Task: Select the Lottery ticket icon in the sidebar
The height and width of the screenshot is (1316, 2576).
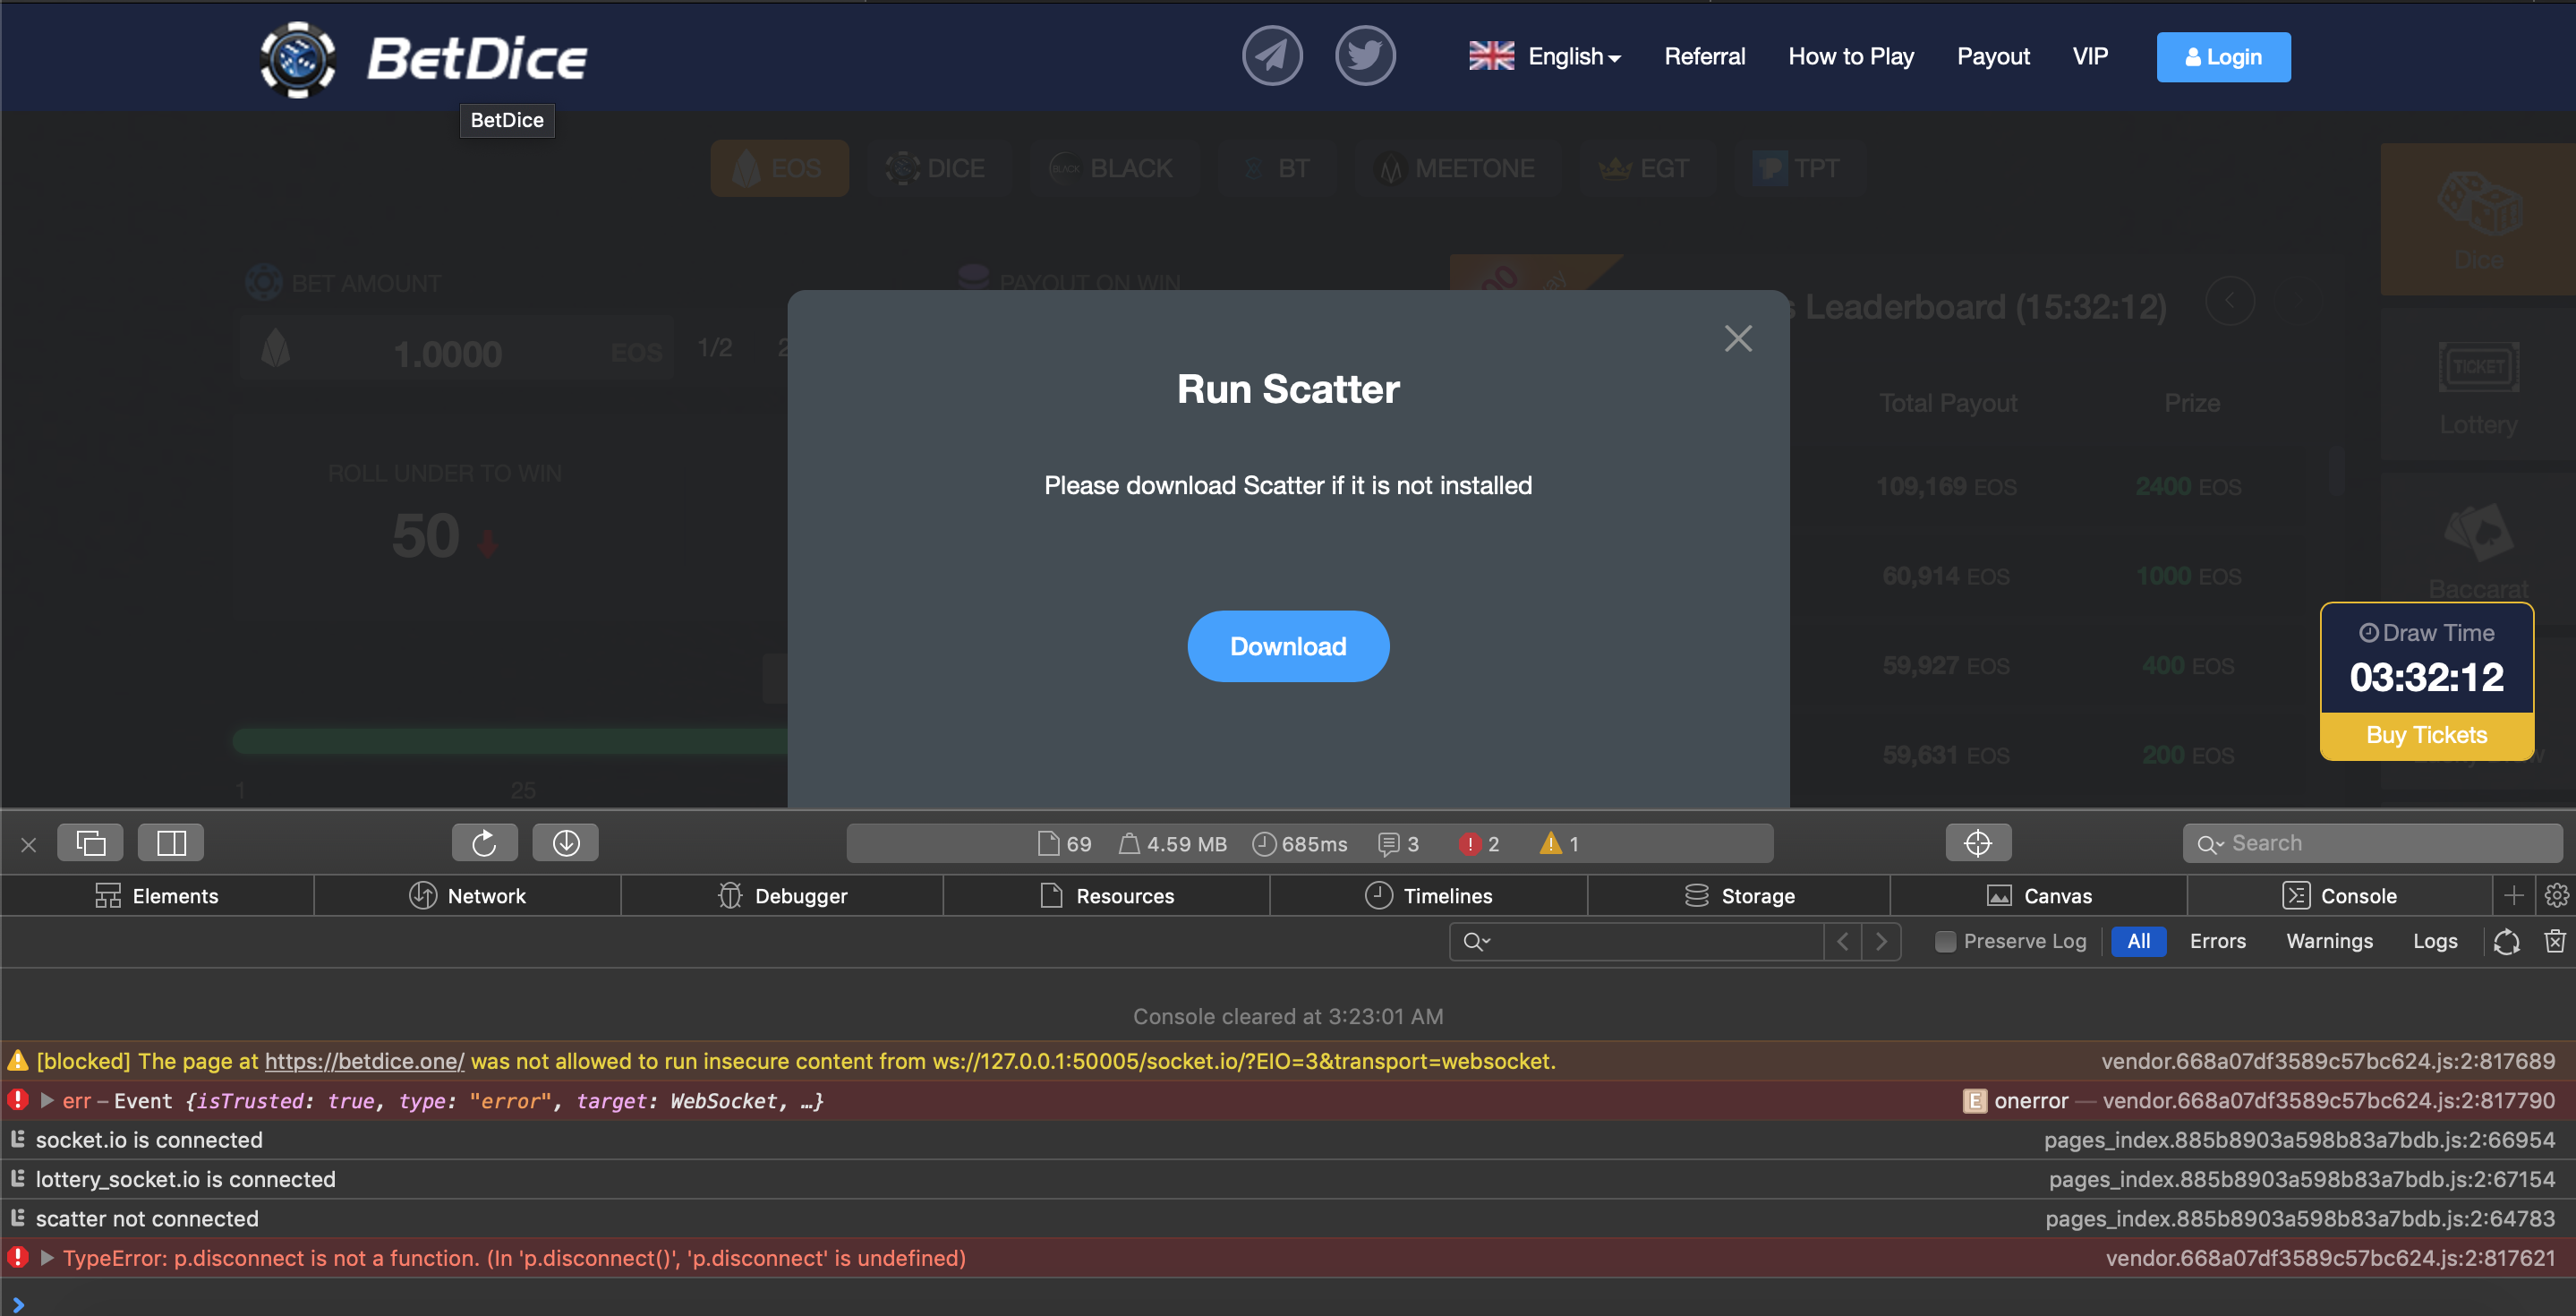Action: click(x=2479, y=367)
